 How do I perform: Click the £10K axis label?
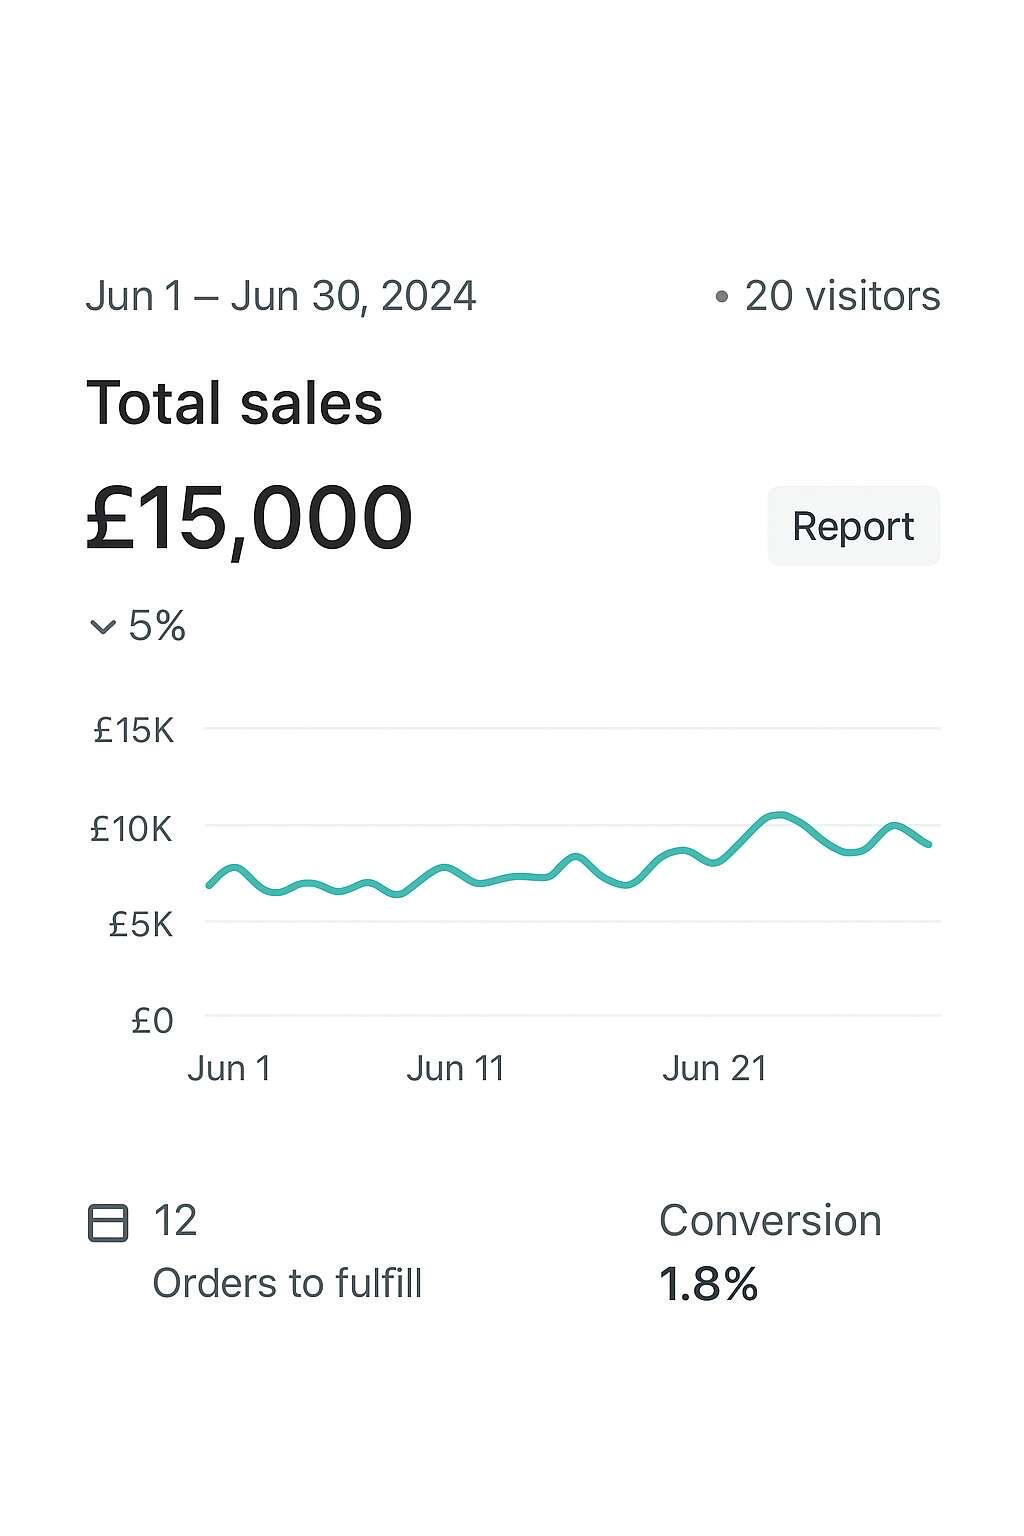(132, 829)
